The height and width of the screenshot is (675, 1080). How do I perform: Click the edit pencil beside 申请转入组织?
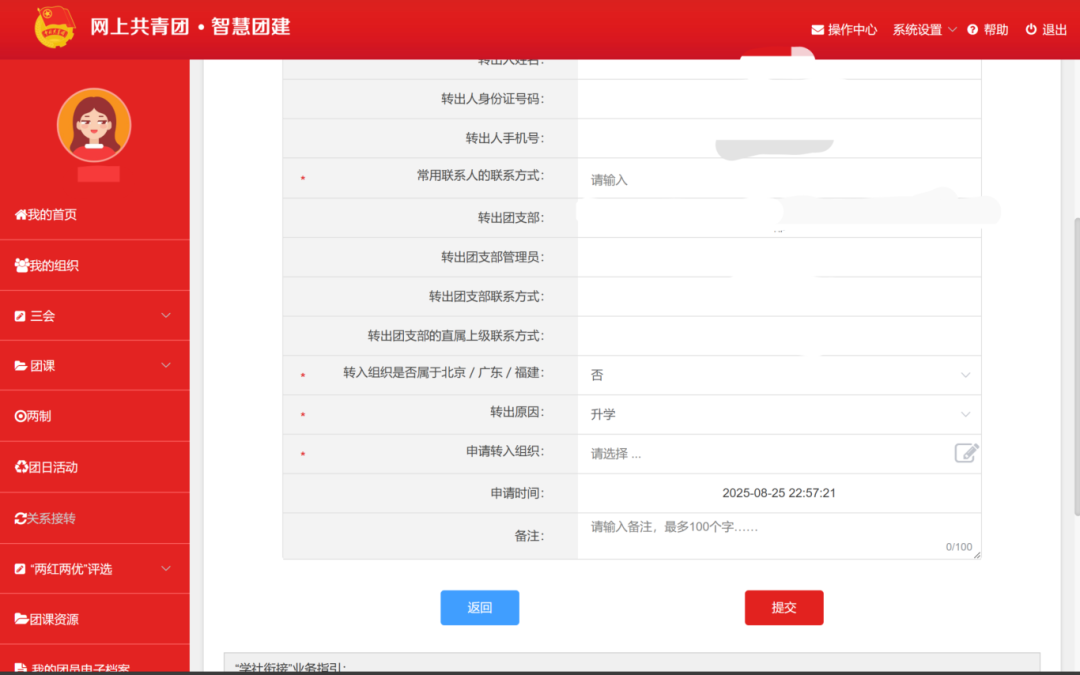coord(965,453)
